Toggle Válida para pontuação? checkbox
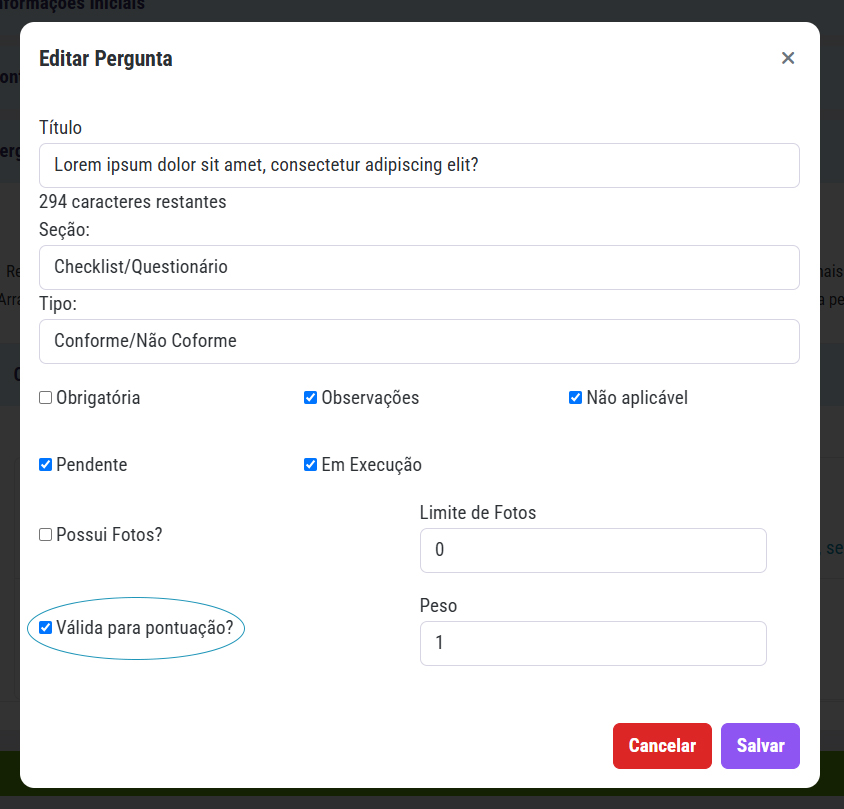 [x=46, y=628]
